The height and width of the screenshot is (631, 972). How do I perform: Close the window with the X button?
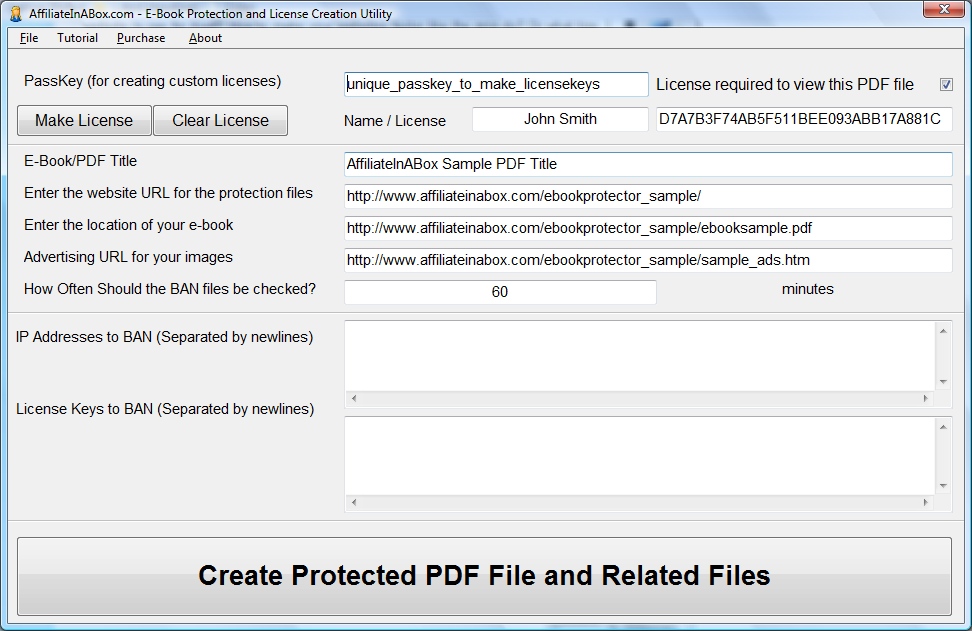point(943,9)
